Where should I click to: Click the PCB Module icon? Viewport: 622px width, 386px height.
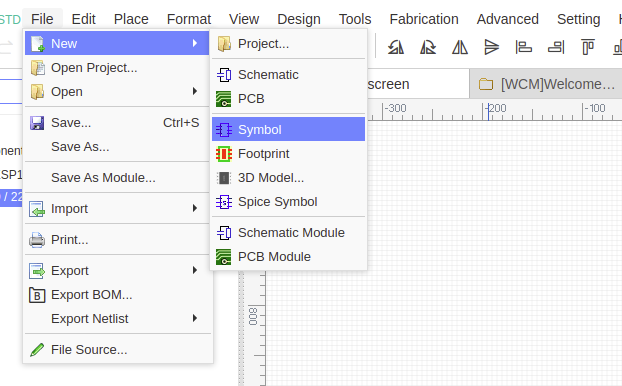tap(224, 257)
